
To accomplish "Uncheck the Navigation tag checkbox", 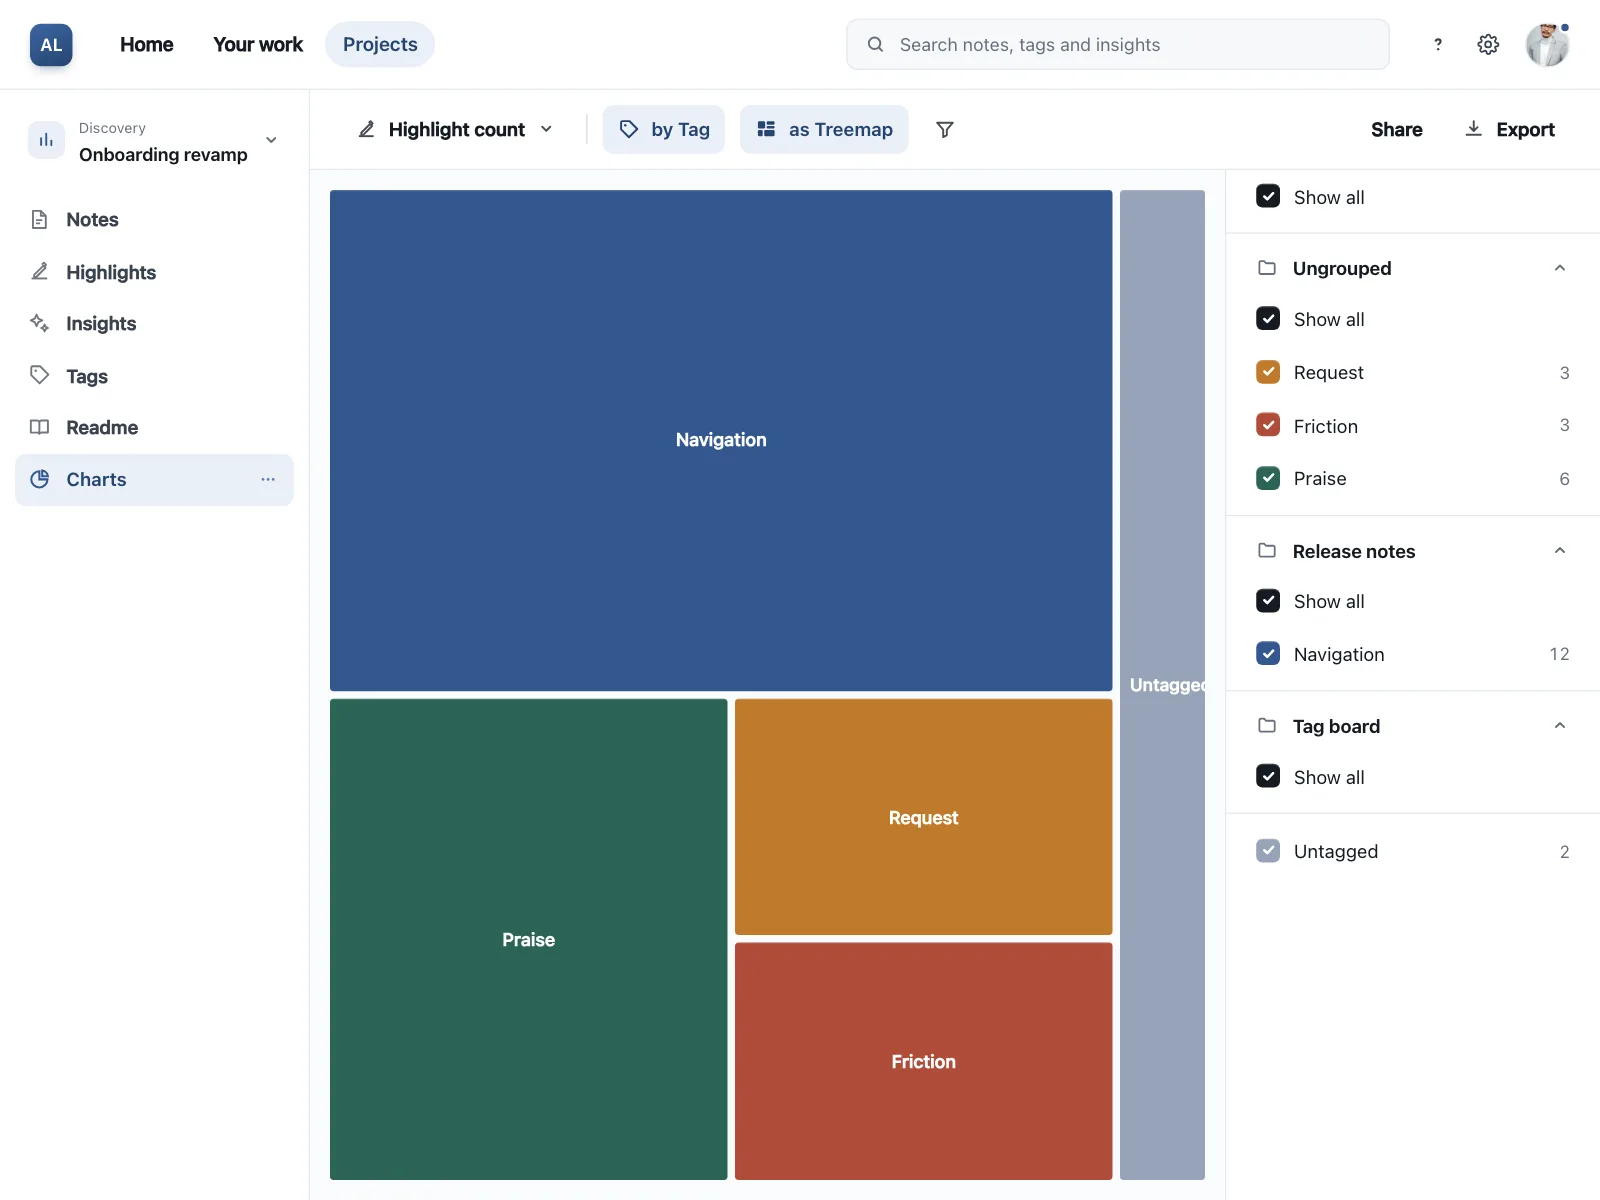I will coord(1268,654).
